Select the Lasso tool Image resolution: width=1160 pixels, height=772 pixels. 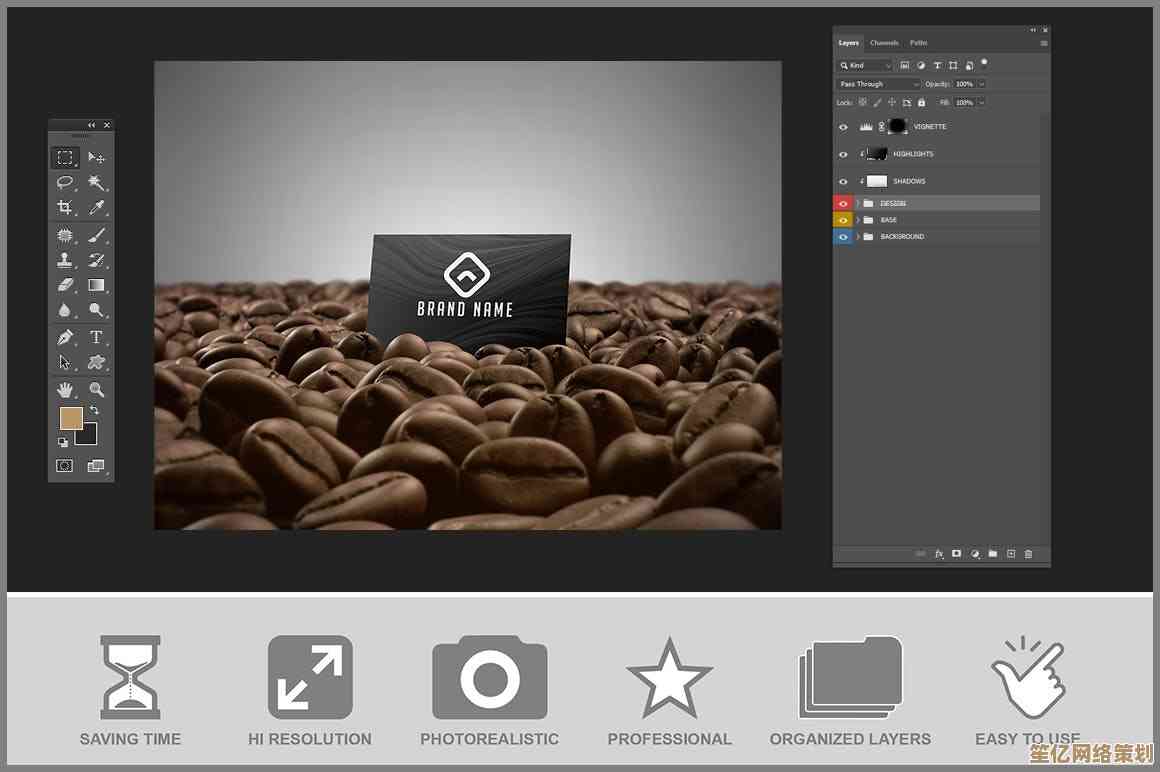[65, 183]
